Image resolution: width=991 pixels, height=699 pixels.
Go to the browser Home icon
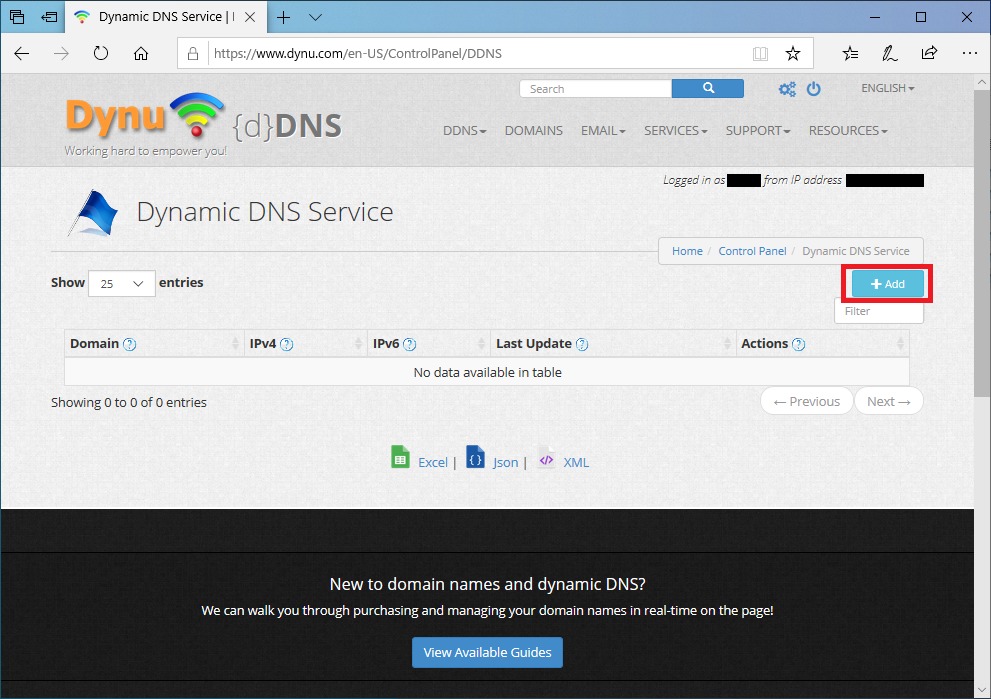(x=141, y=53)
